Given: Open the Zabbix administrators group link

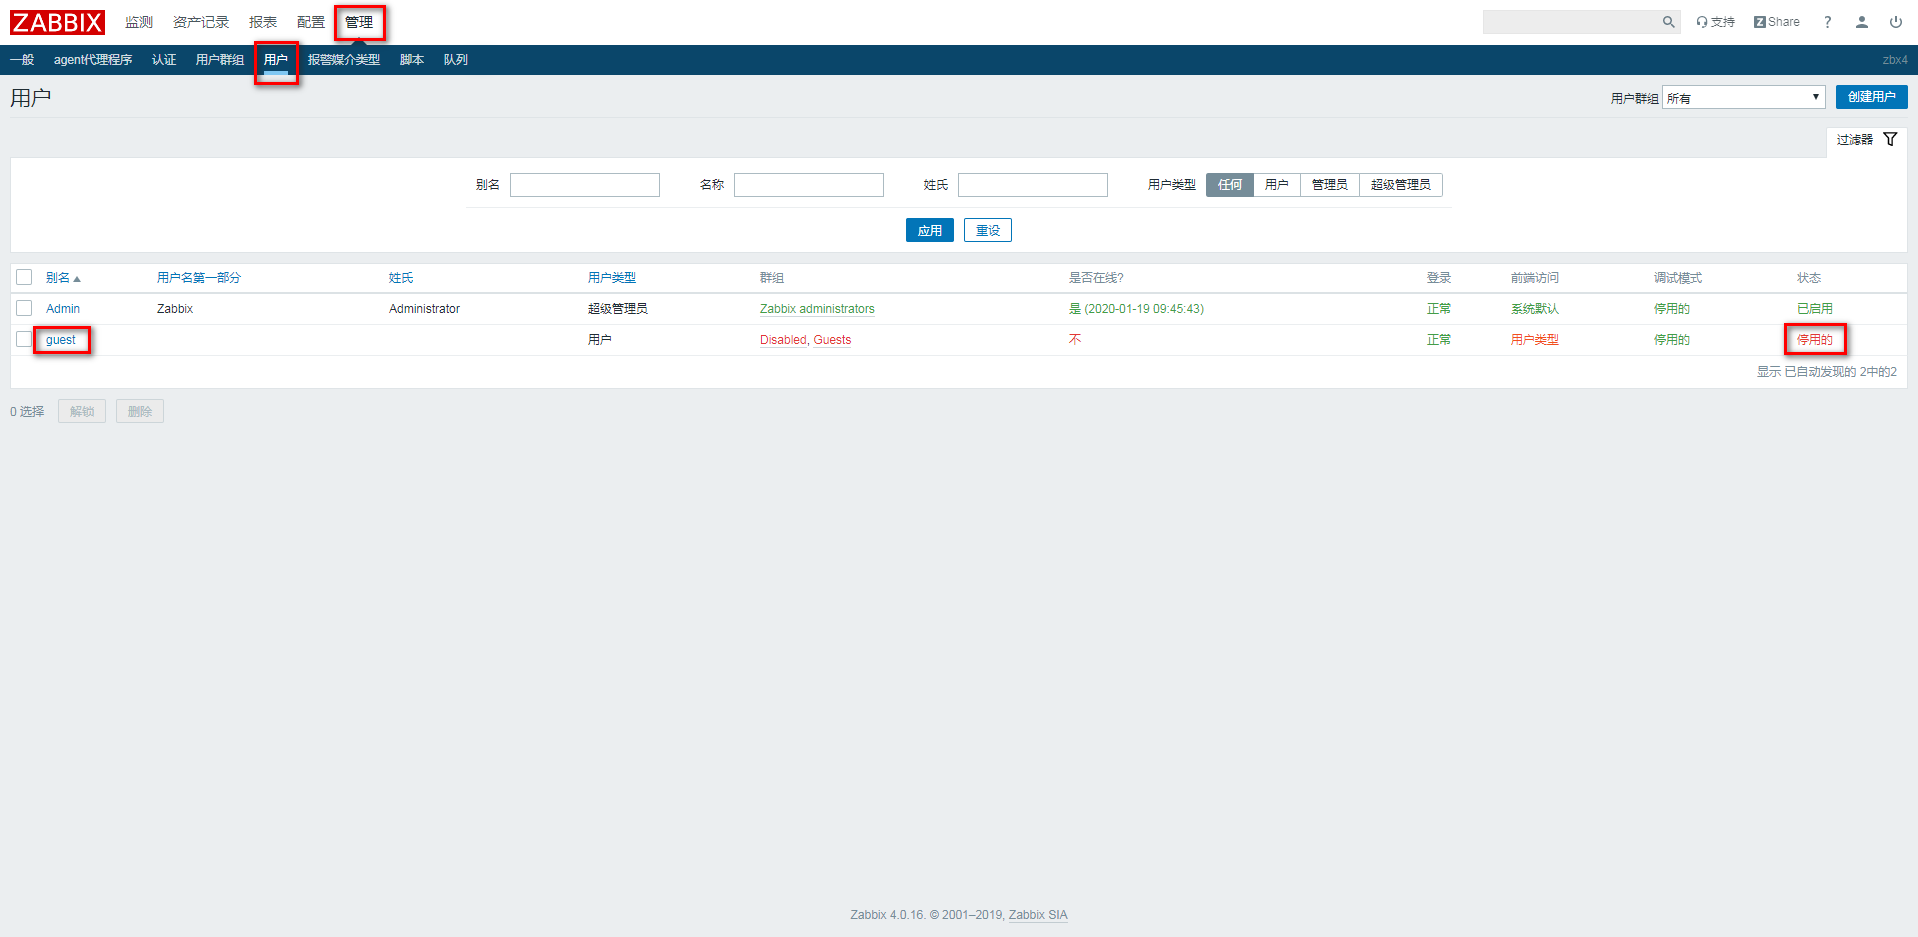Looking at the screenshot, I should (x=816, y=309).
